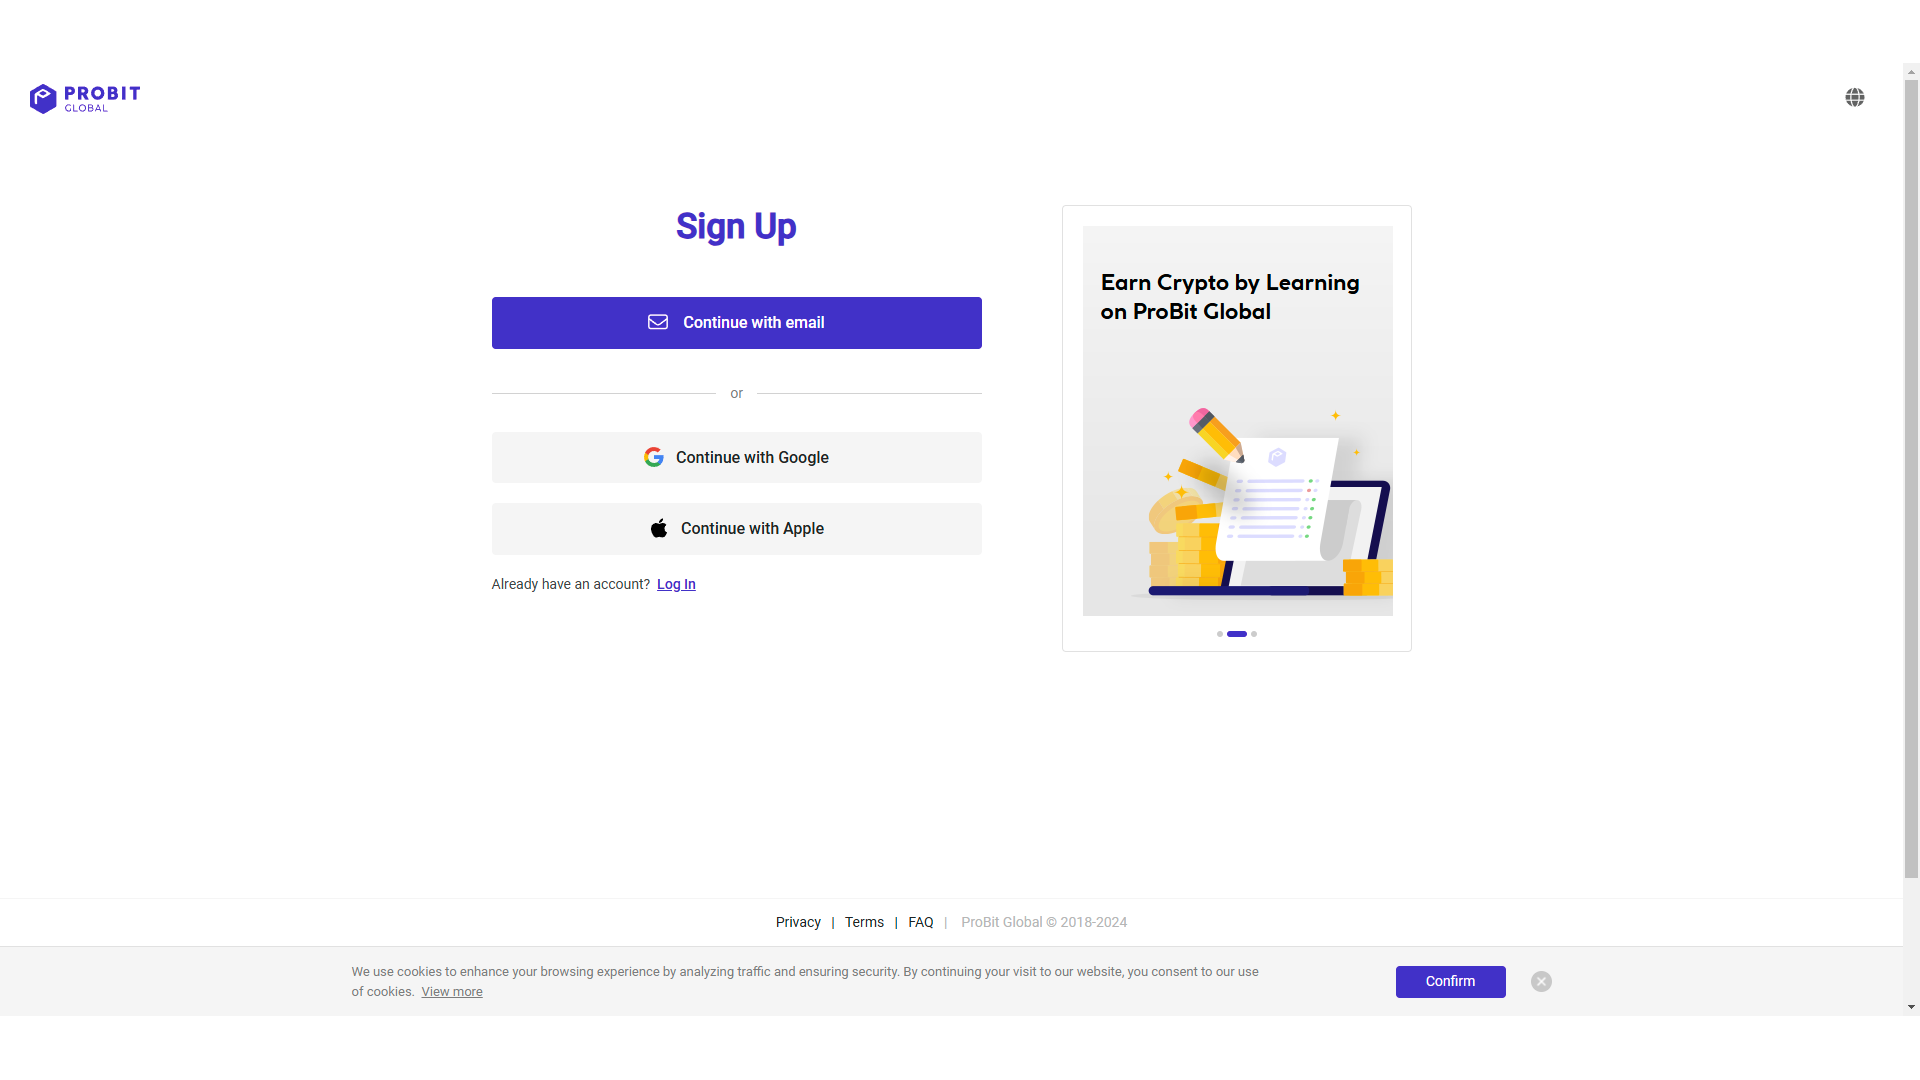
Task: Click the 'Privacy' footer link
Action: point(798,922)
